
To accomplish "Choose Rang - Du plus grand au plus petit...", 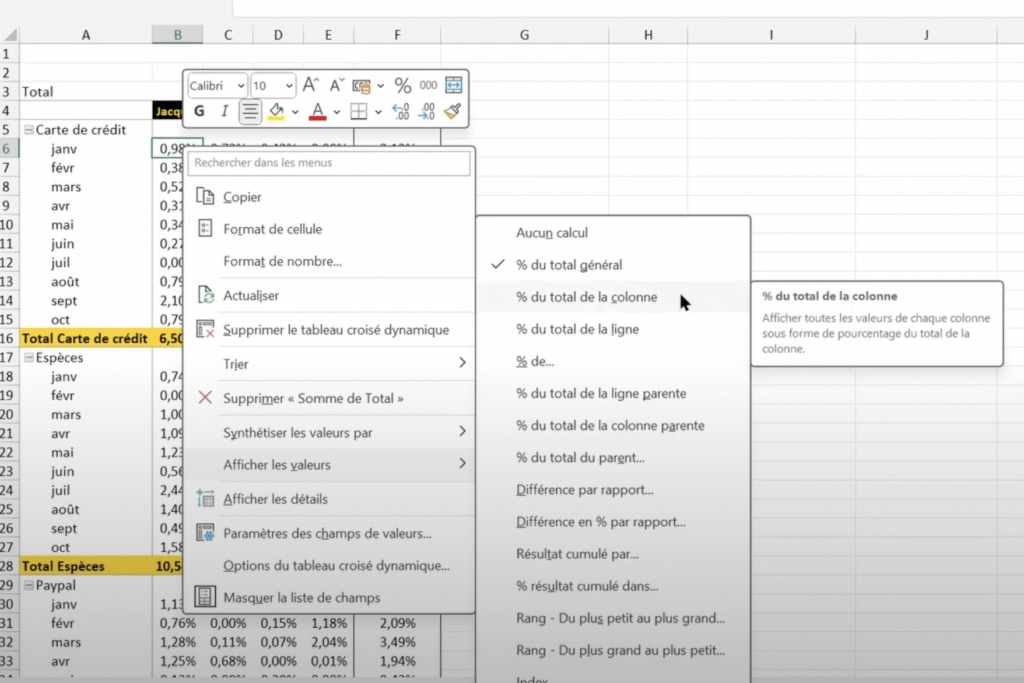I will tap(613, 650).
